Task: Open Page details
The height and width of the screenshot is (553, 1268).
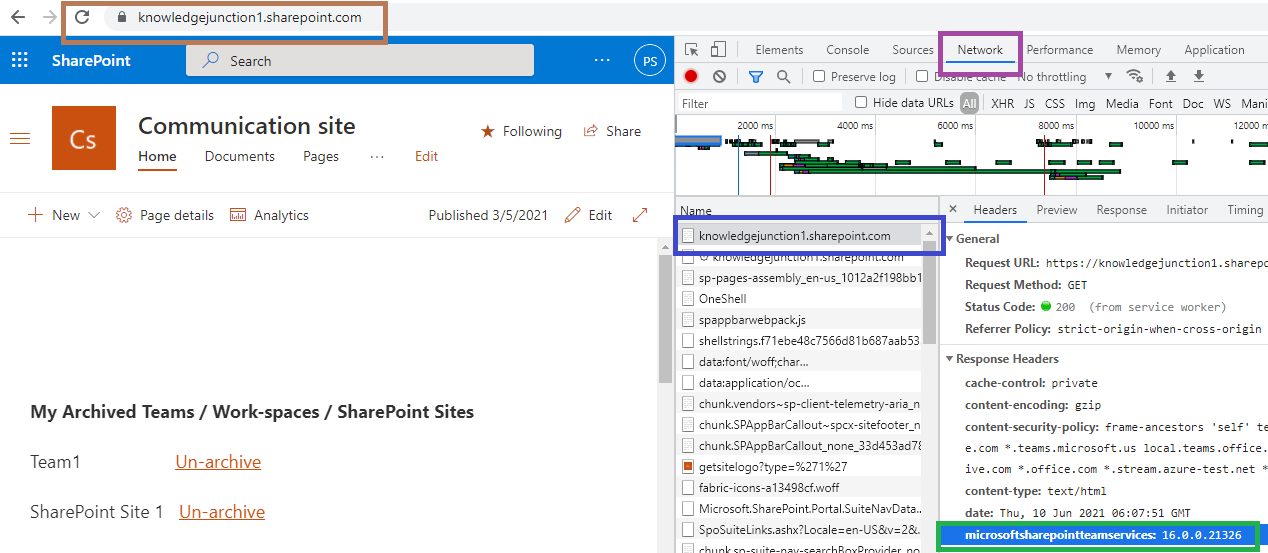Action: 165,215
